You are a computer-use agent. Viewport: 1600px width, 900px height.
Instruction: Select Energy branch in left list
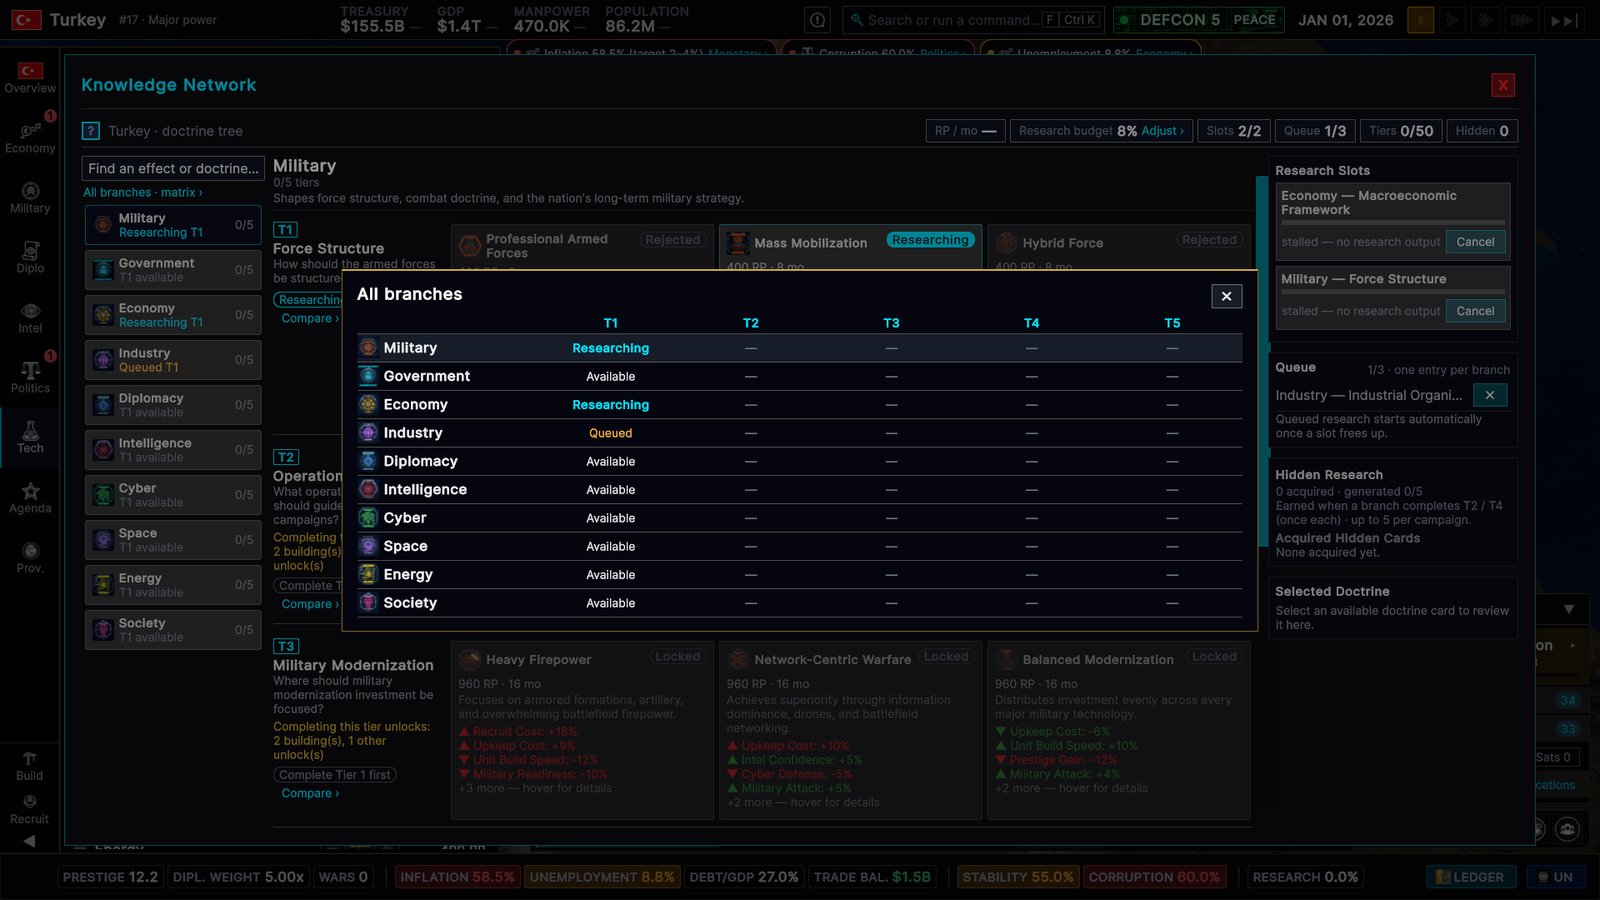tap(173, 585)
